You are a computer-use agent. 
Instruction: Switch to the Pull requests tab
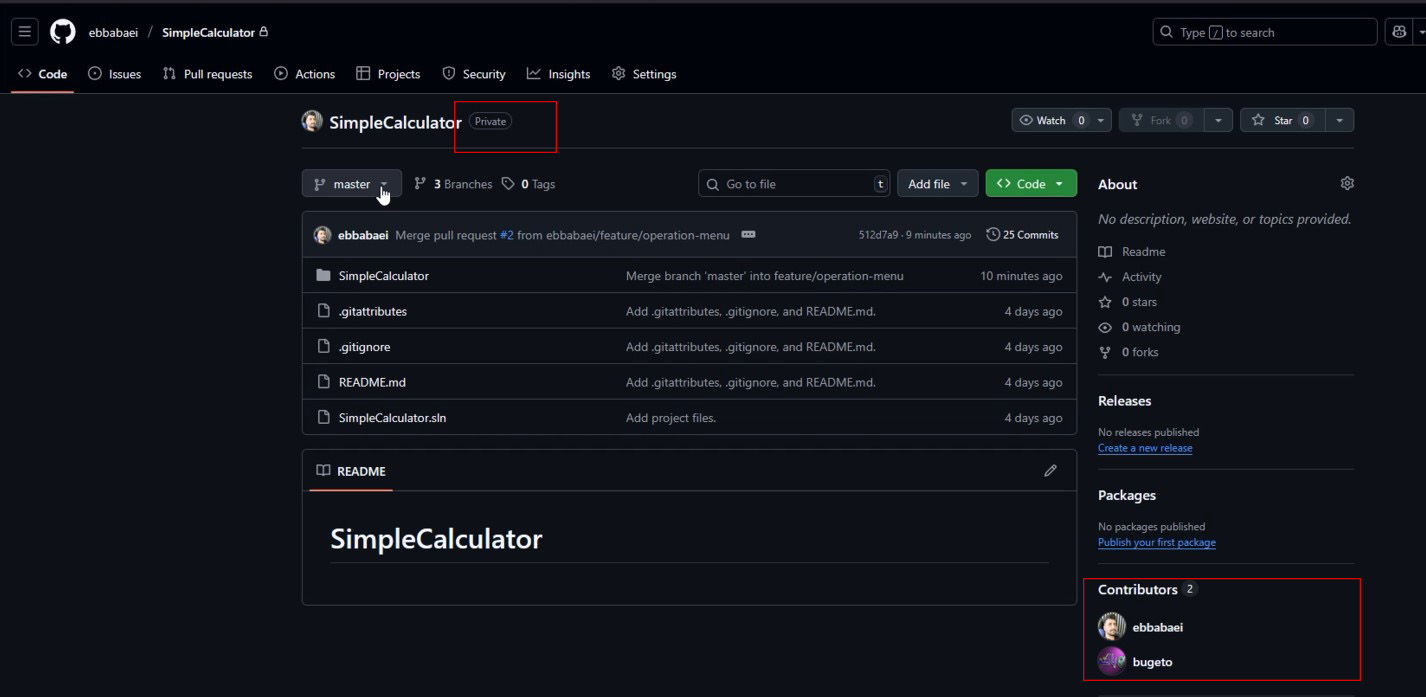click(x=208, y=74)
